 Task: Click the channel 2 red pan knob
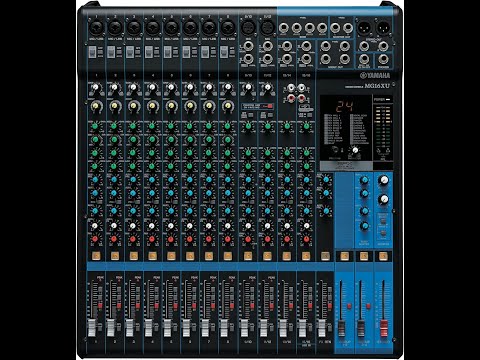click(114, 239)
